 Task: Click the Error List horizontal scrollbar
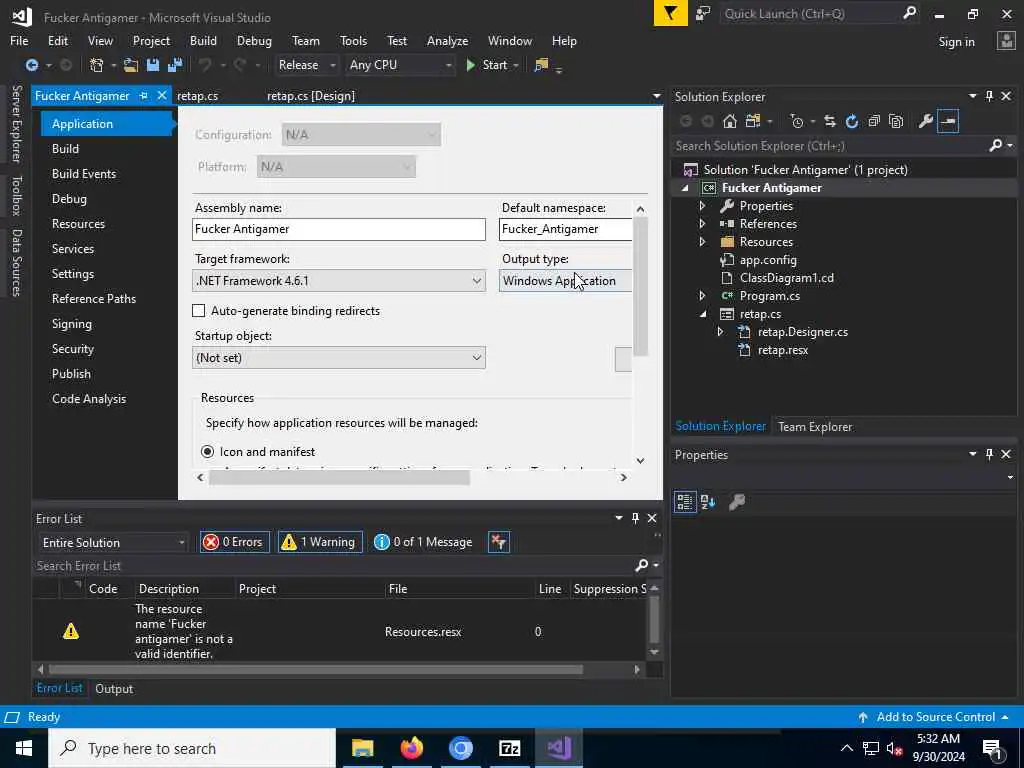(x=315, y=669)
